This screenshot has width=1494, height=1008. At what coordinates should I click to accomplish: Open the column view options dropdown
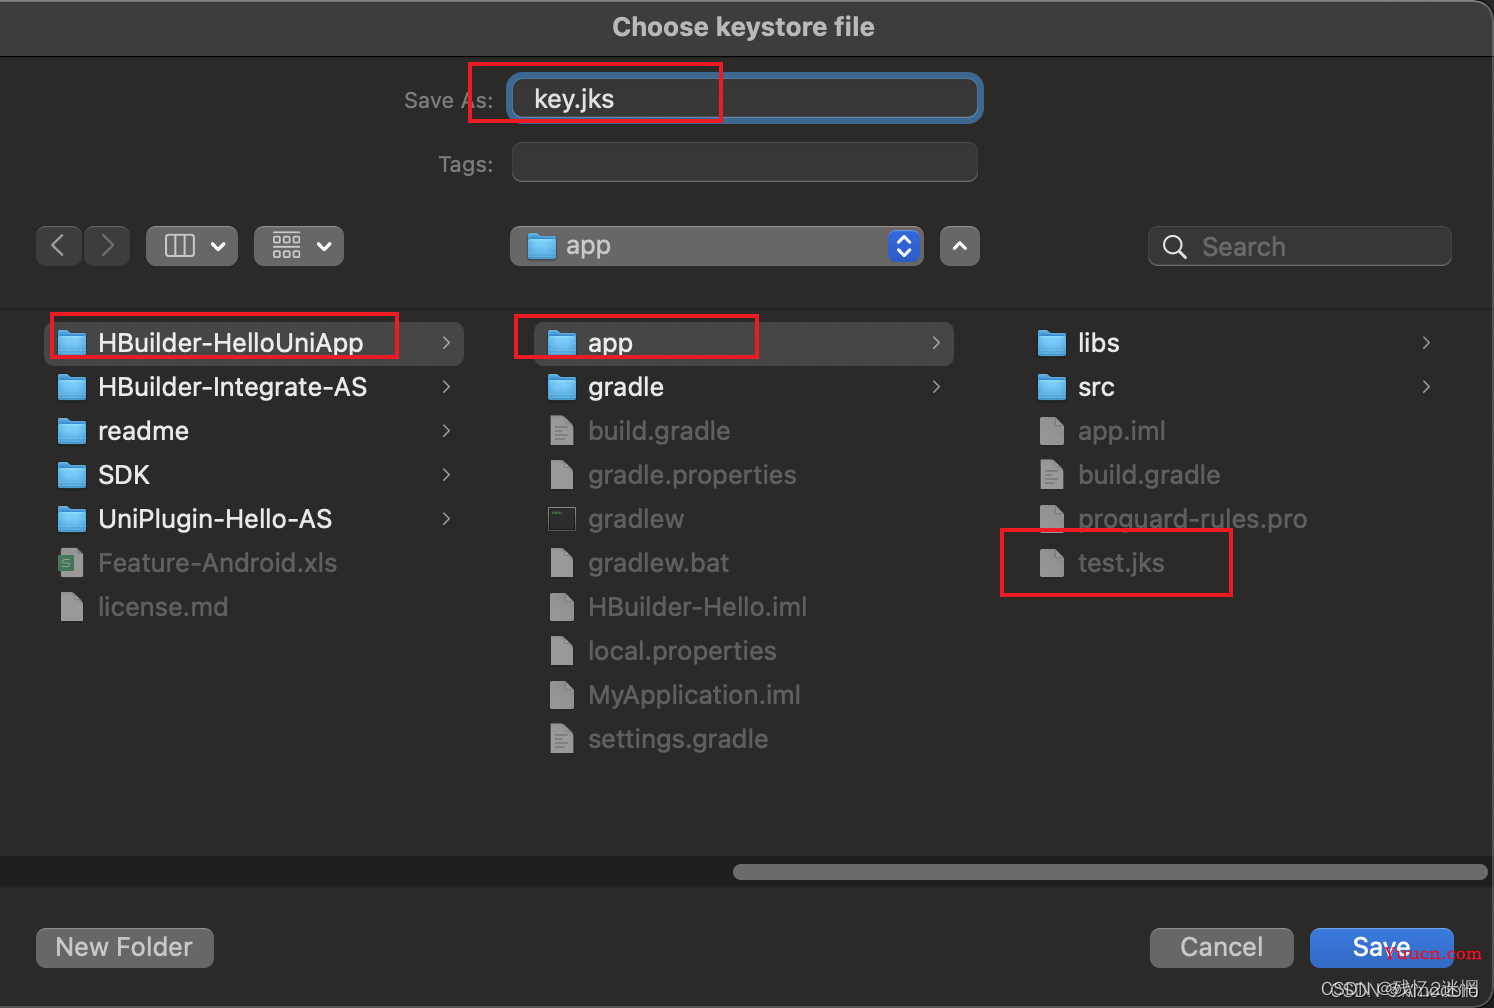tap(192, 246)
